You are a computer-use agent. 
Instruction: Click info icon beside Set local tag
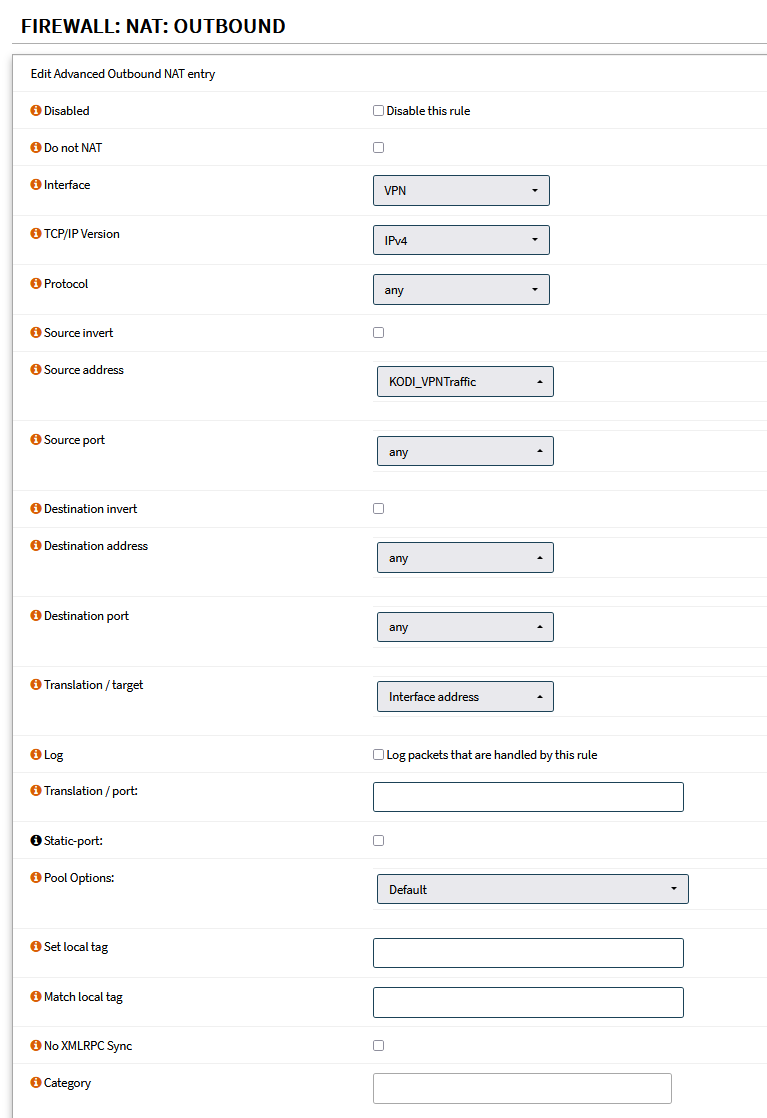[x=36, y=947]
